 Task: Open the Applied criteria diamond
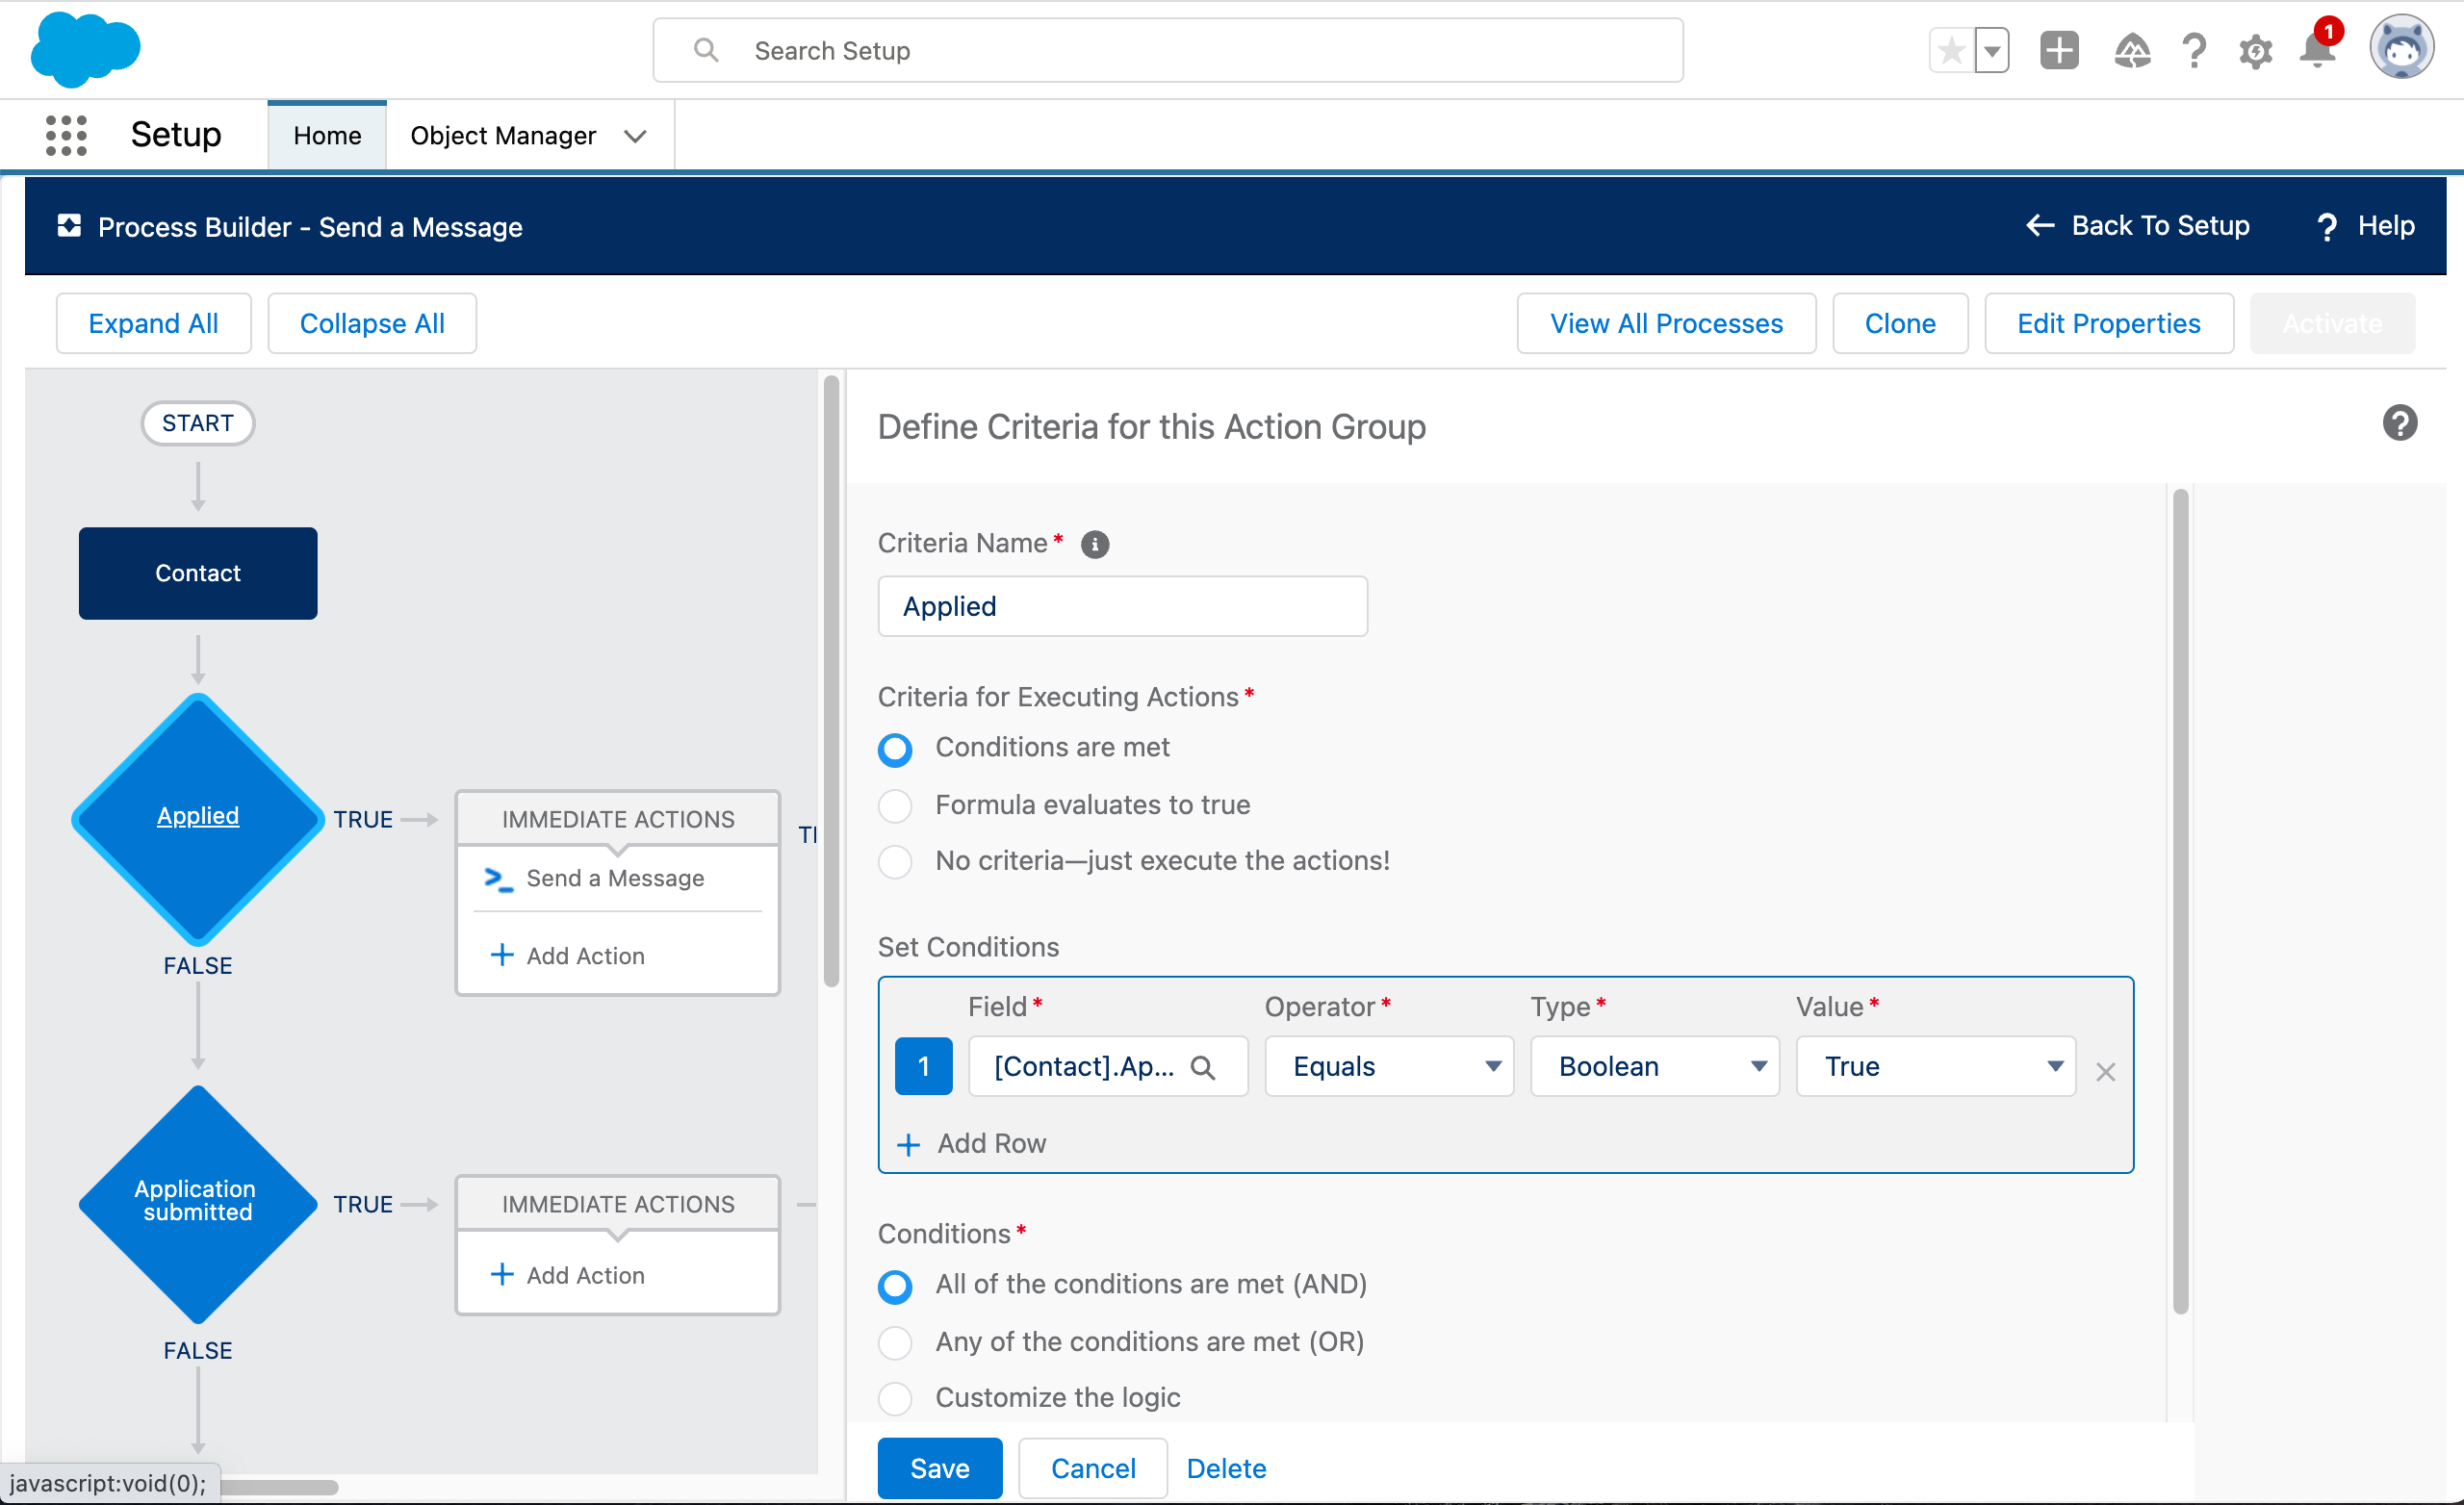point(198,818)
